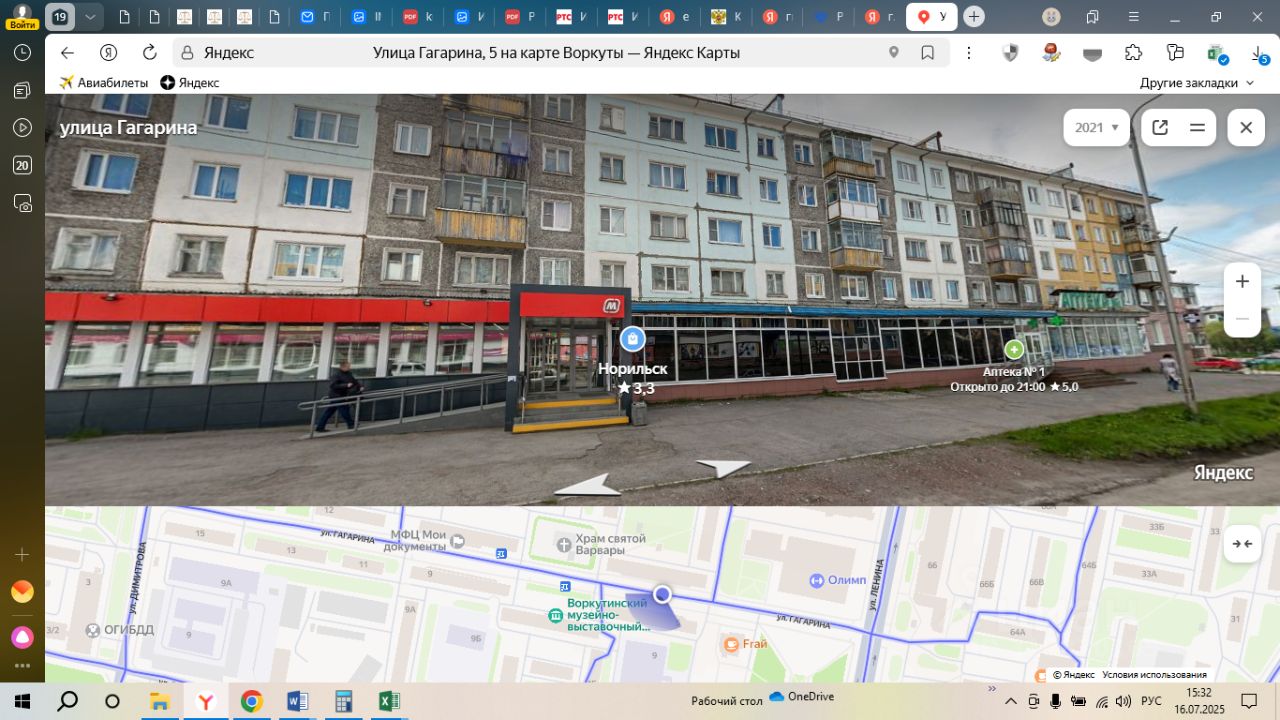Viewport: 1280px width, 720px height.
Task: Close the street panorama view
Action: pyautogui.click(x=1246, y=127)
